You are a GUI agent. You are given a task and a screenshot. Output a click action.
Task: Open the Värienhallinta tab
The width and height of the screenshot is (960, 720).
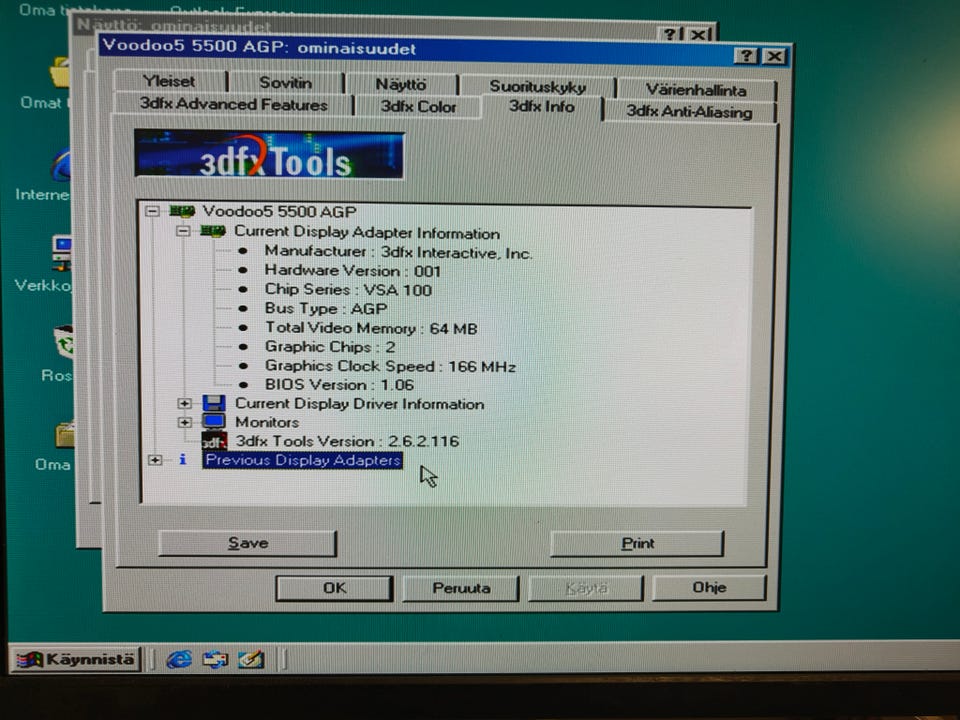pos(696,90)
